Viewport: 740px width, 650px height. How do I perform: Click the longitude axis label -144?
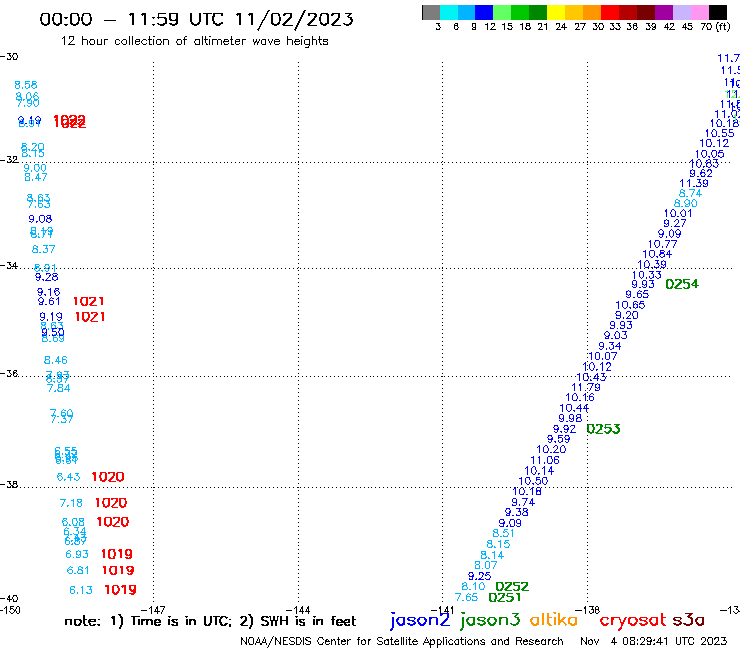pos(298,610)
